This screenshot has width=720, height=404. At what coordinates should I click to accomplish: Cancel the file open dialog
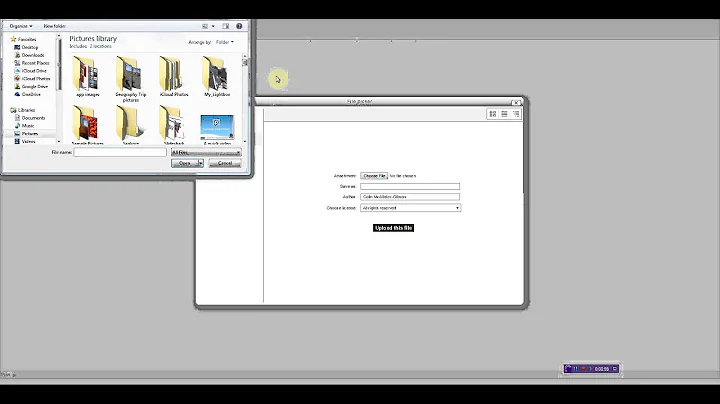(x=225, y=163)
